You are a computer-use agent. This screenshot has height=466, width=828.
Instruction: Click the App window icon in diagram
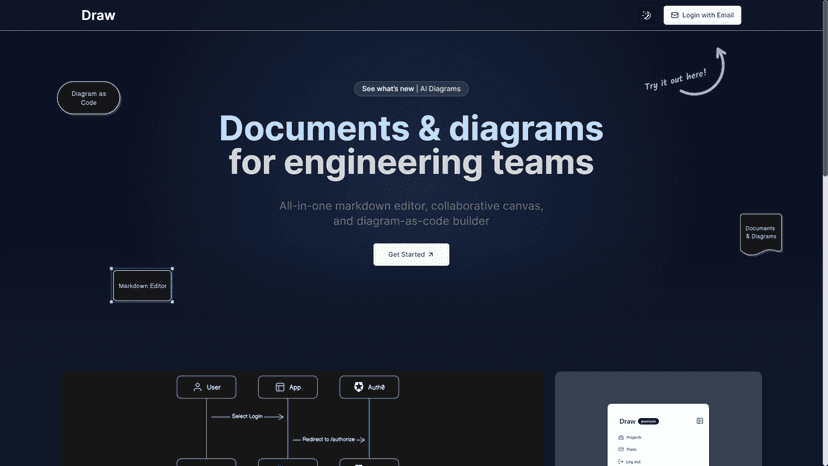point(279,387)
